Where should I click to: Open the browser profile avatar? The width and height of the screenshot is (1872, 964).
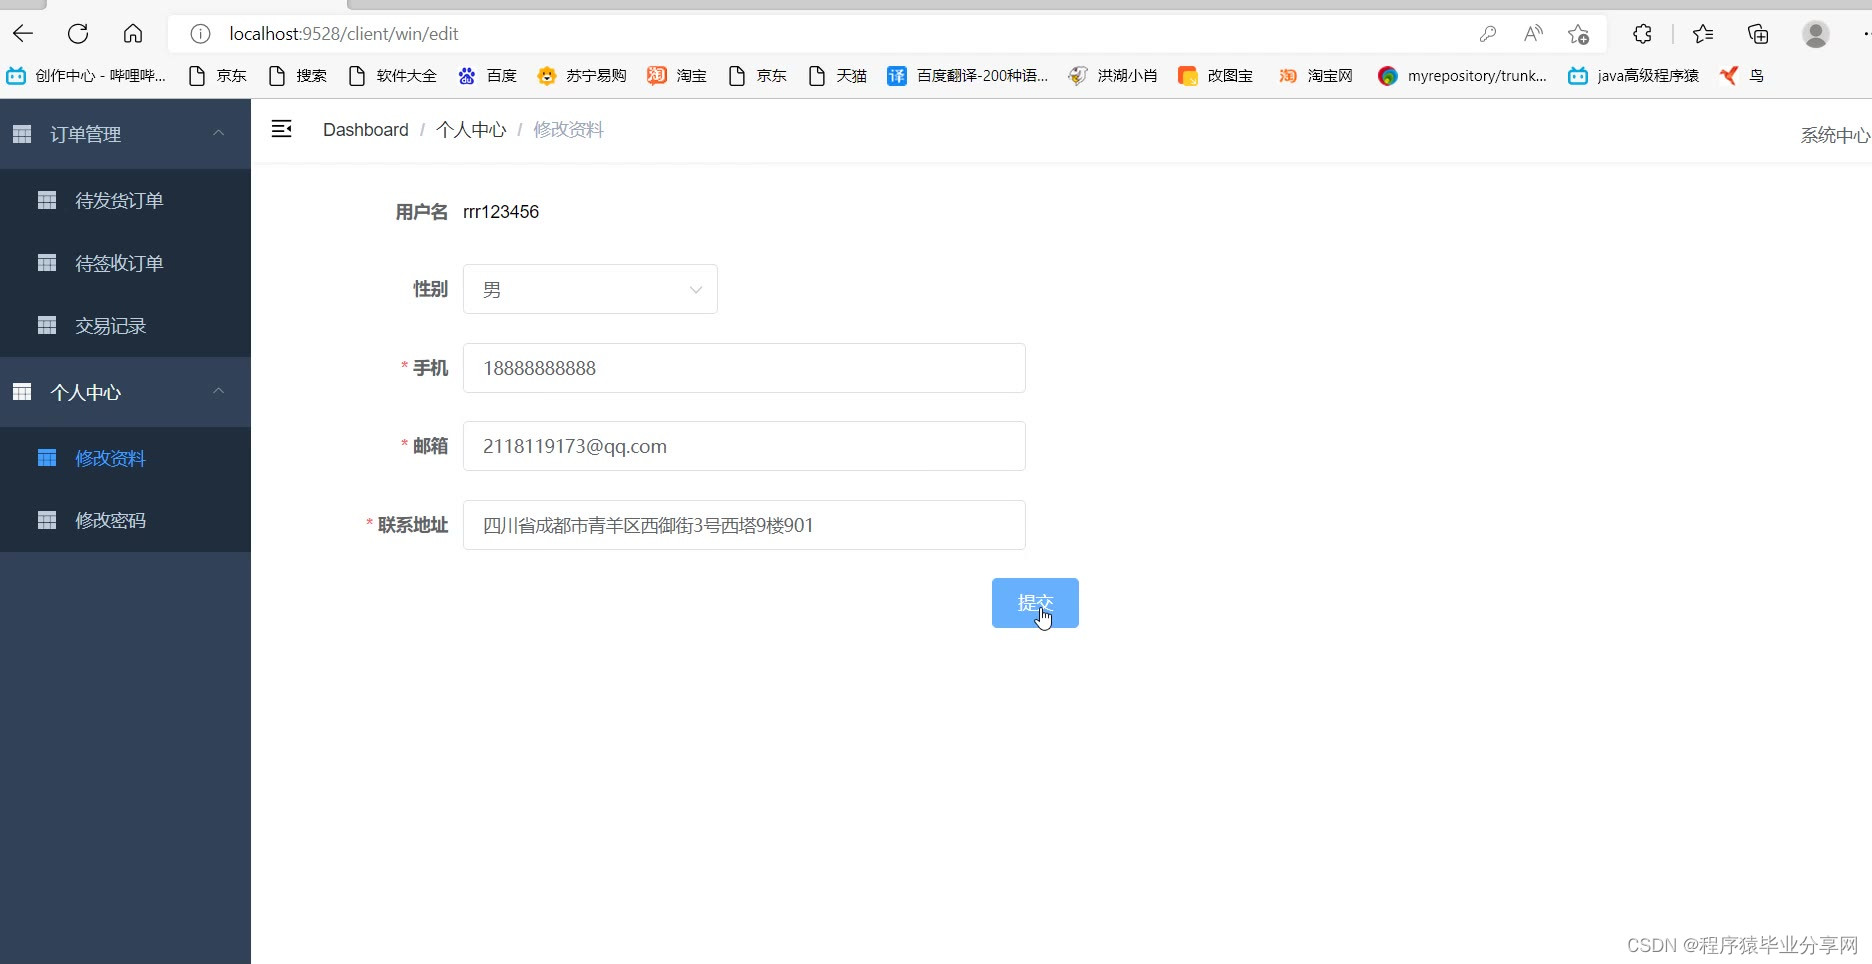tap(1816, 34)
